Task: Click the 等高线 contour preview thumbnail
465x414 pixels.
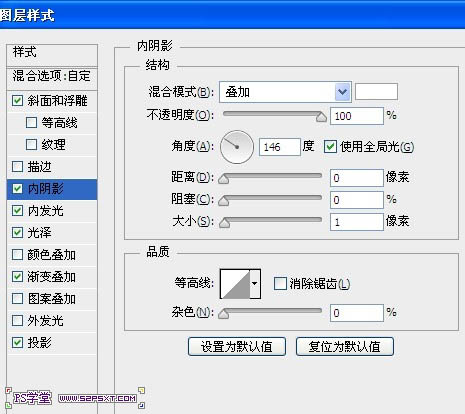Action: click(235, 284)
